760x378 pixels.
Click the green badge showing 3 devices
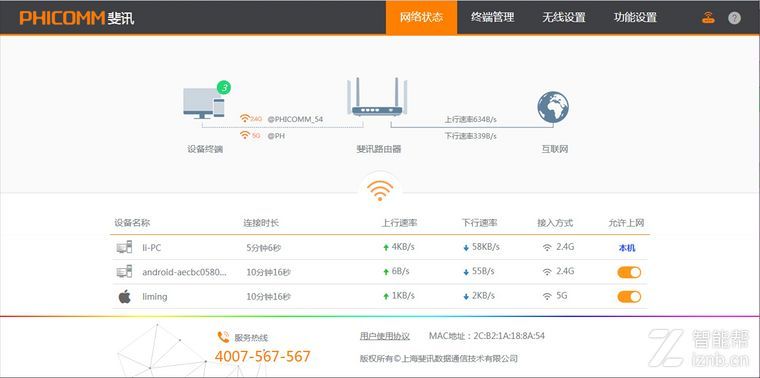[223, 88]
